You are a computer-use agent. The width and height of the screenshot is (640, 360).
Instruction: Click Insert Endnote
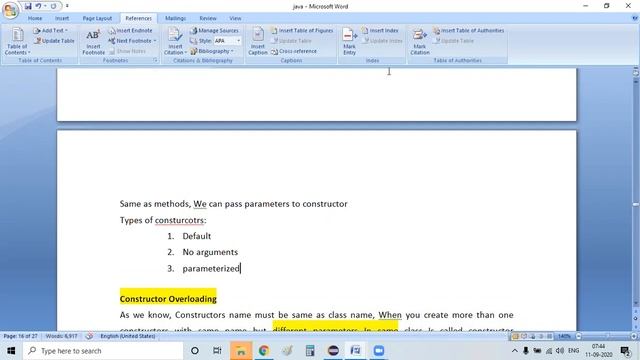click(130, 31)
